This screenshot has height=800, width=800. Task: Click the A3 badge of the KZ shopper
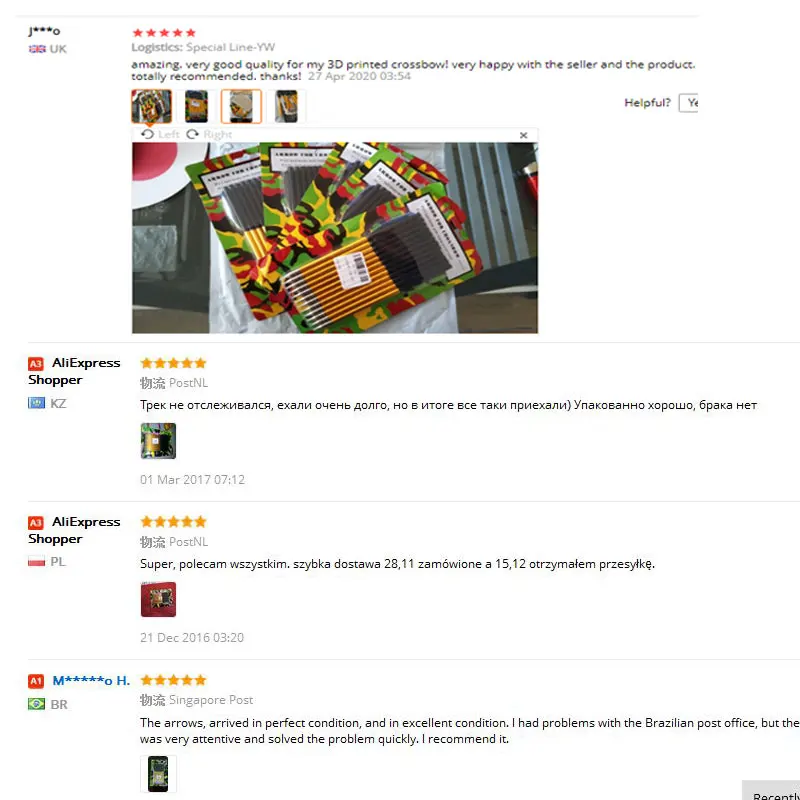36,364
